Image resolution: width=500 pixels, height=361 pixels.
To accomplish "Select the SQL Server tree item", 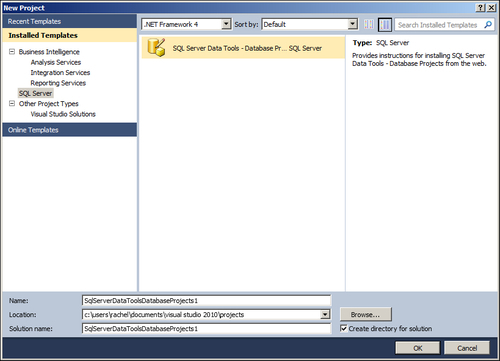I will pos(35,93).
